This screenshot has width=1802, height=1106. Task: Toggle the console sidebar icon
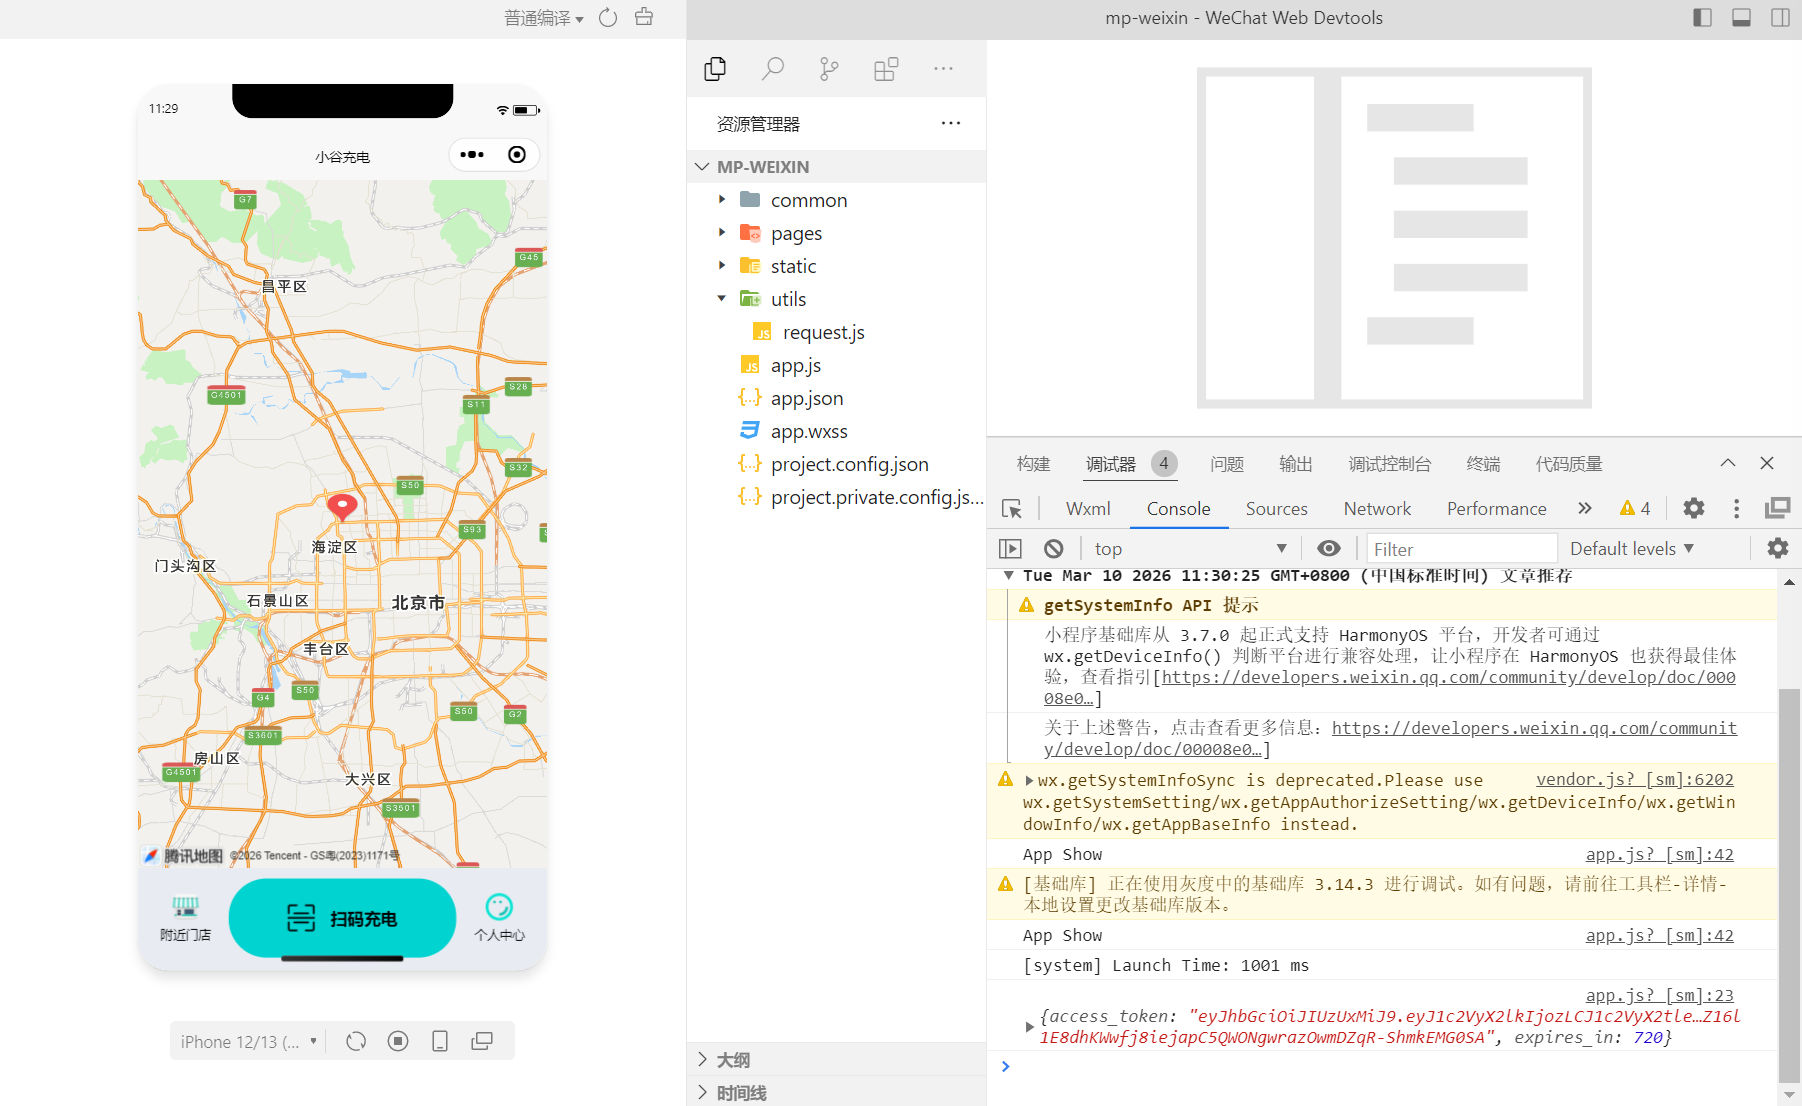(x=1010, y=548)
